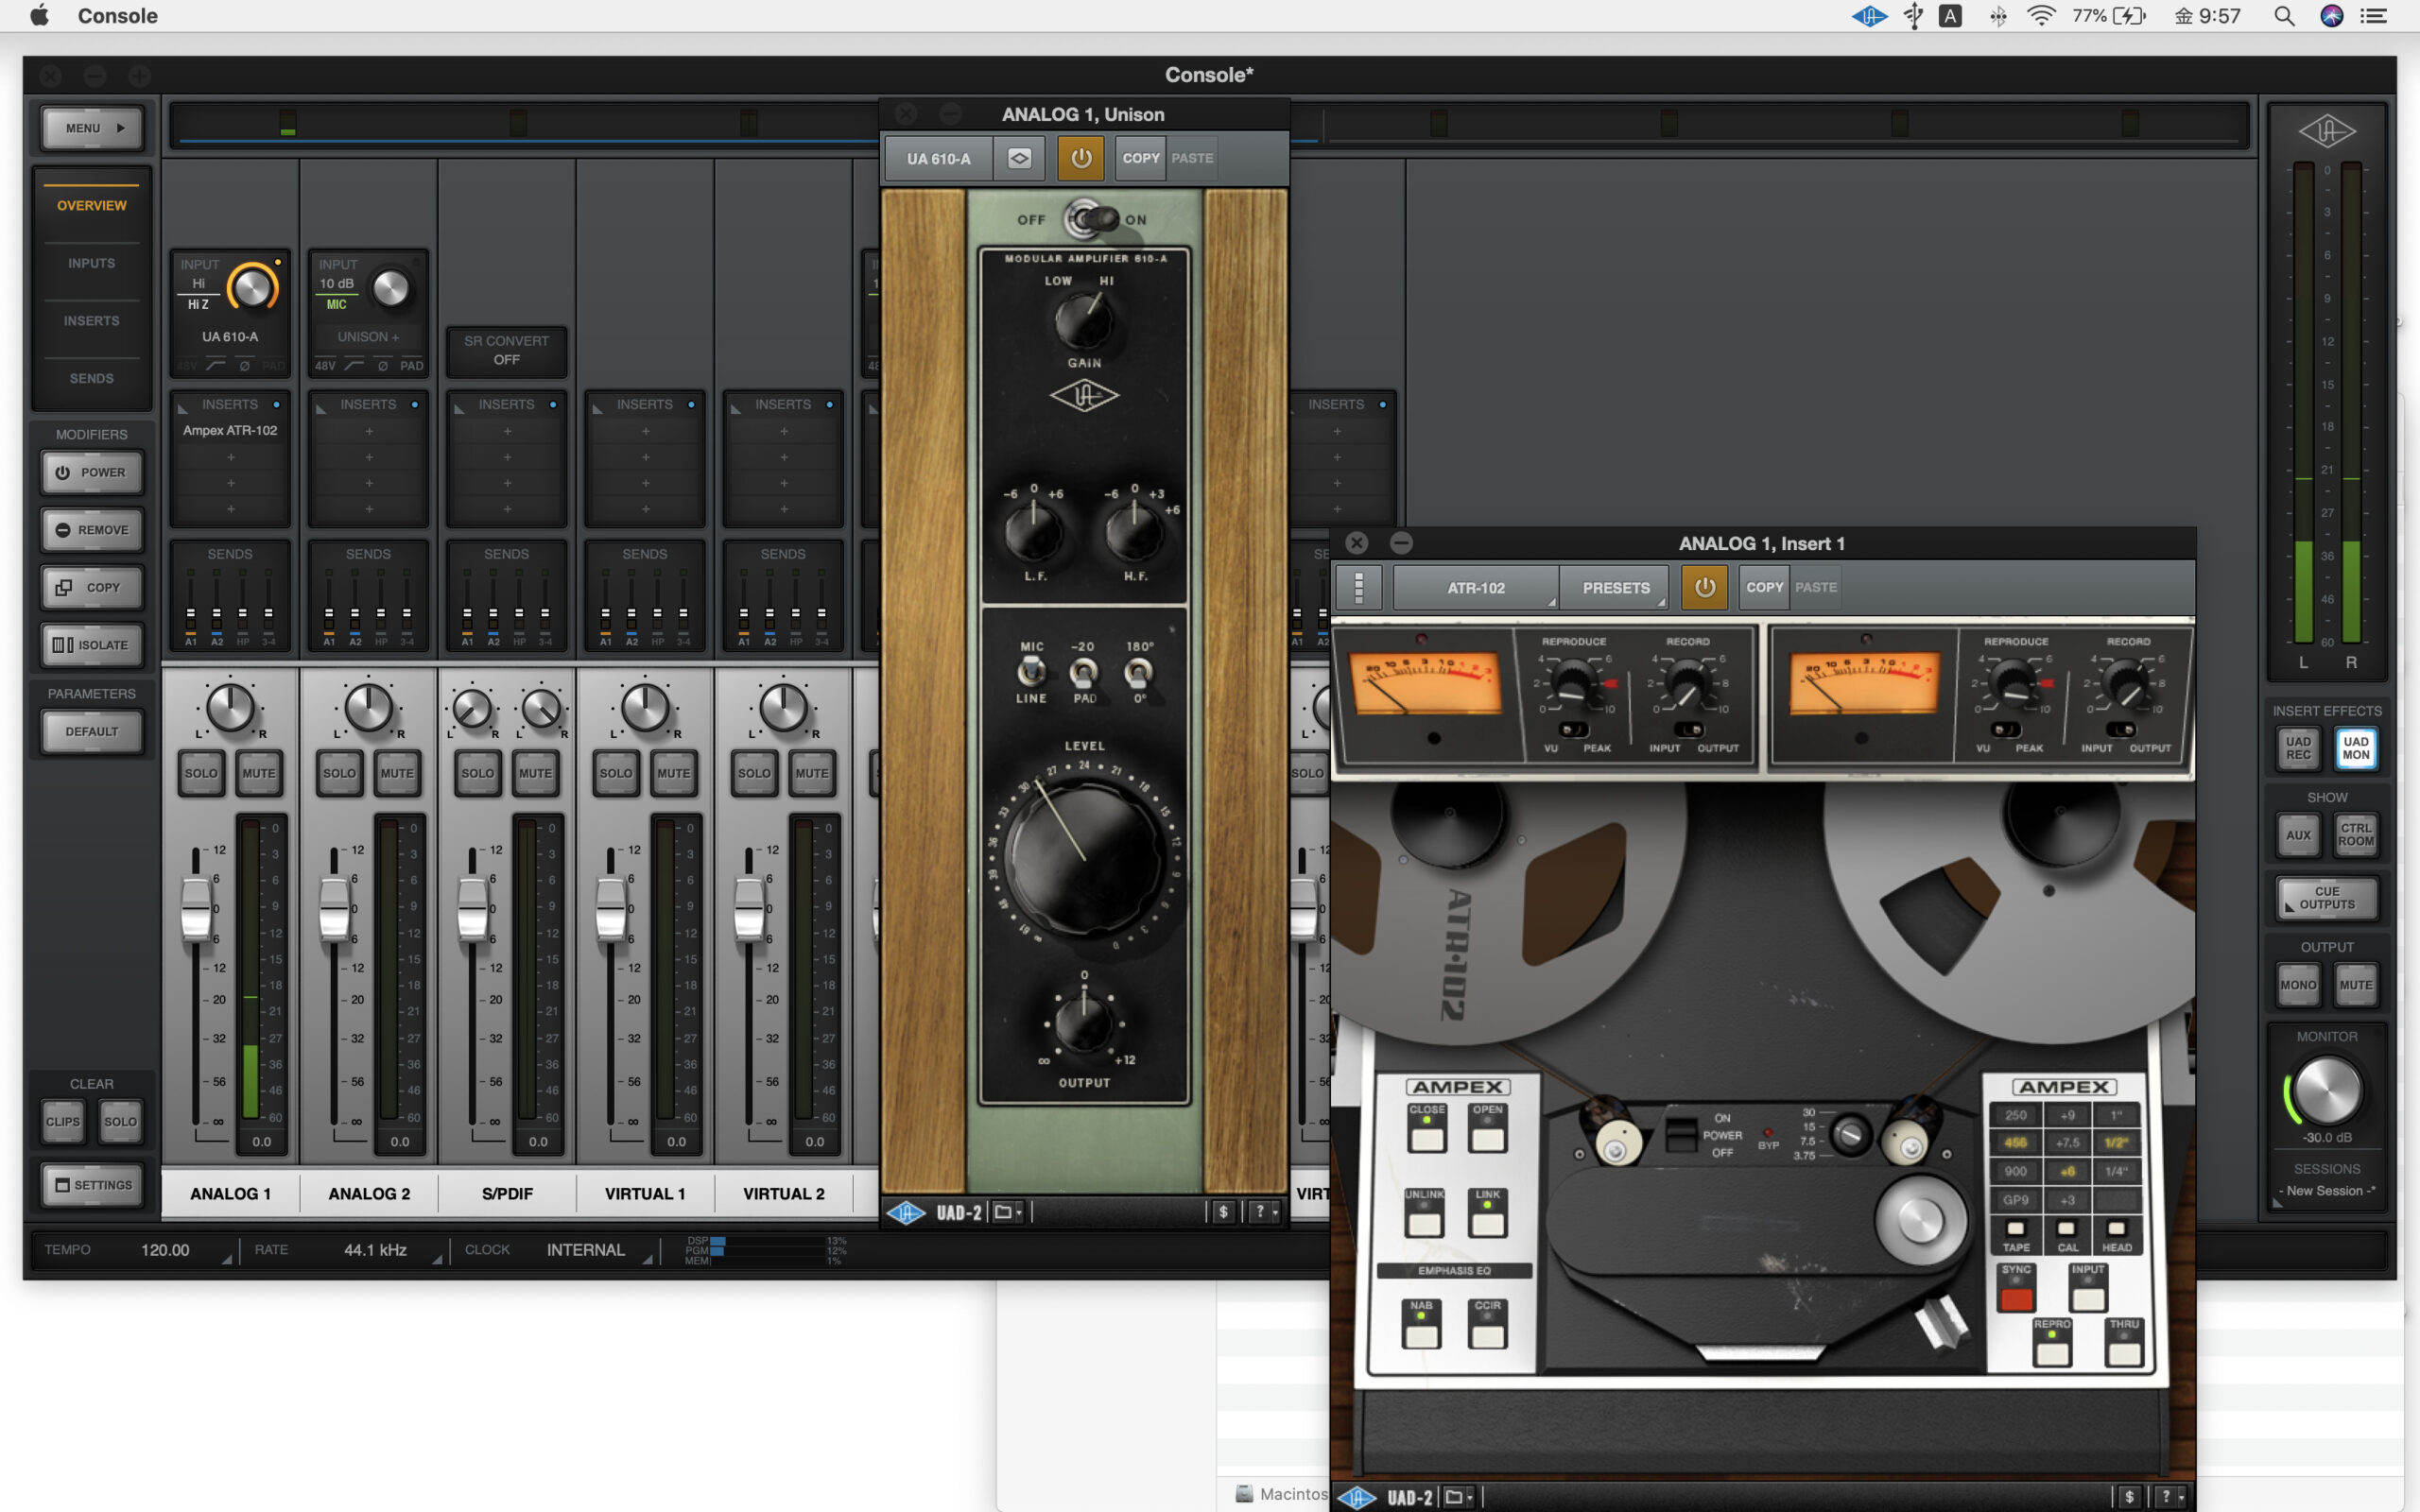Open the Wi-Fi menu bar icon
The width and height of the screenshot is (2420, 1512).
2041,16
